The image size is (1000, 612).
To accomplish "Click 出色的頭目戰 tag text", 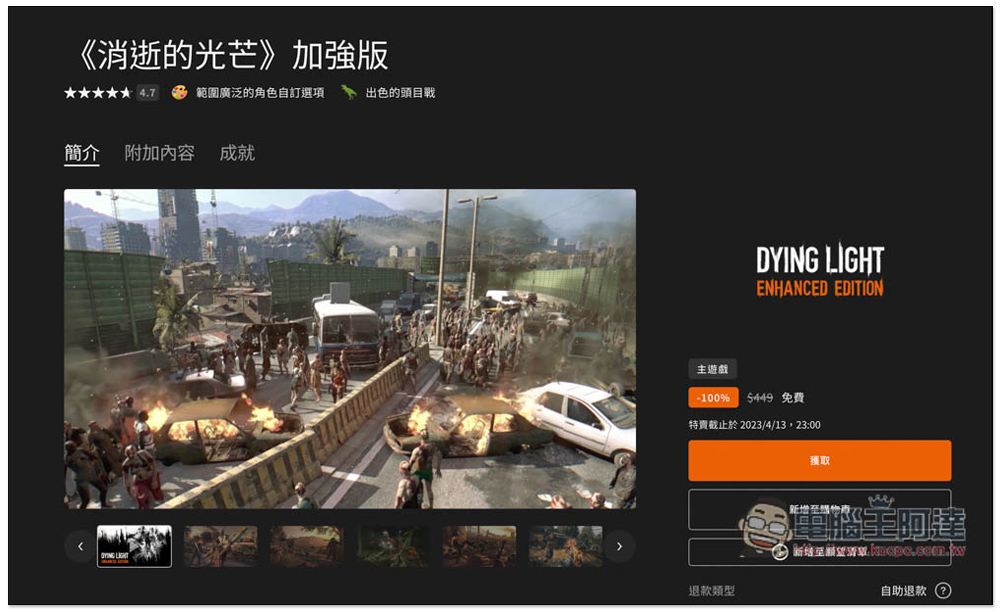I will point(401,93).
